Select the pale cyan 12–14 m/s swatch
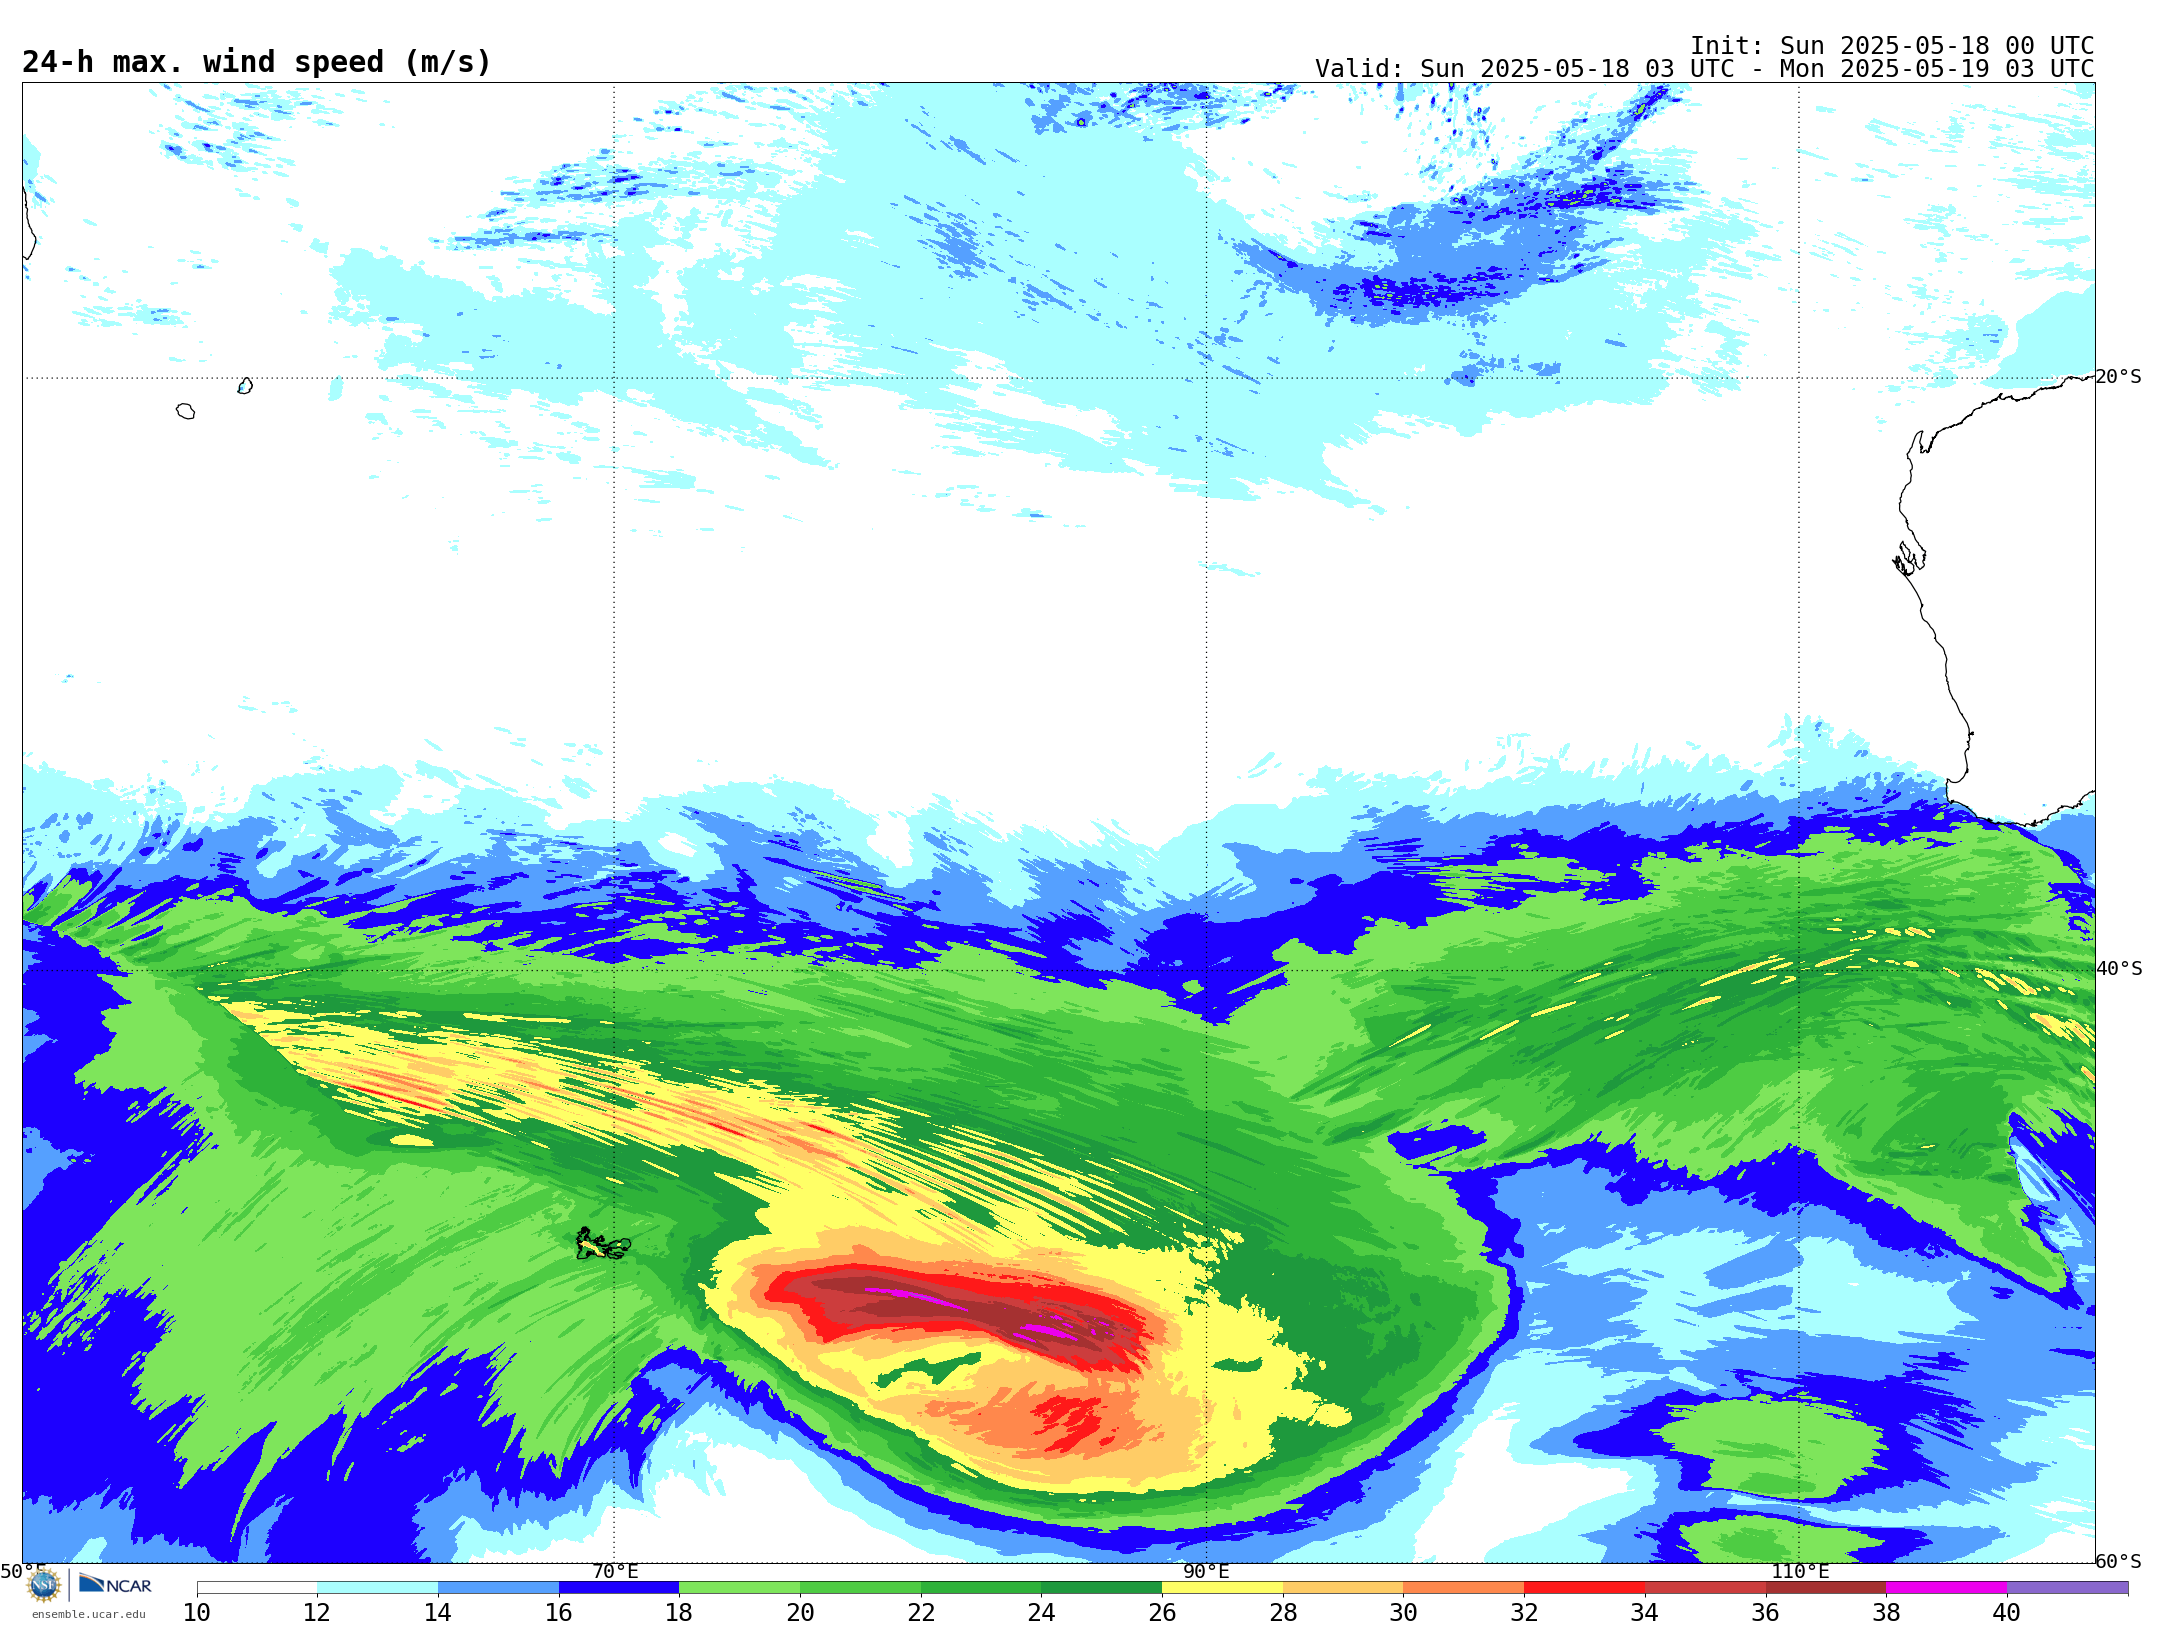Screen dimensions: 2160x1626 coord(377,1588)
